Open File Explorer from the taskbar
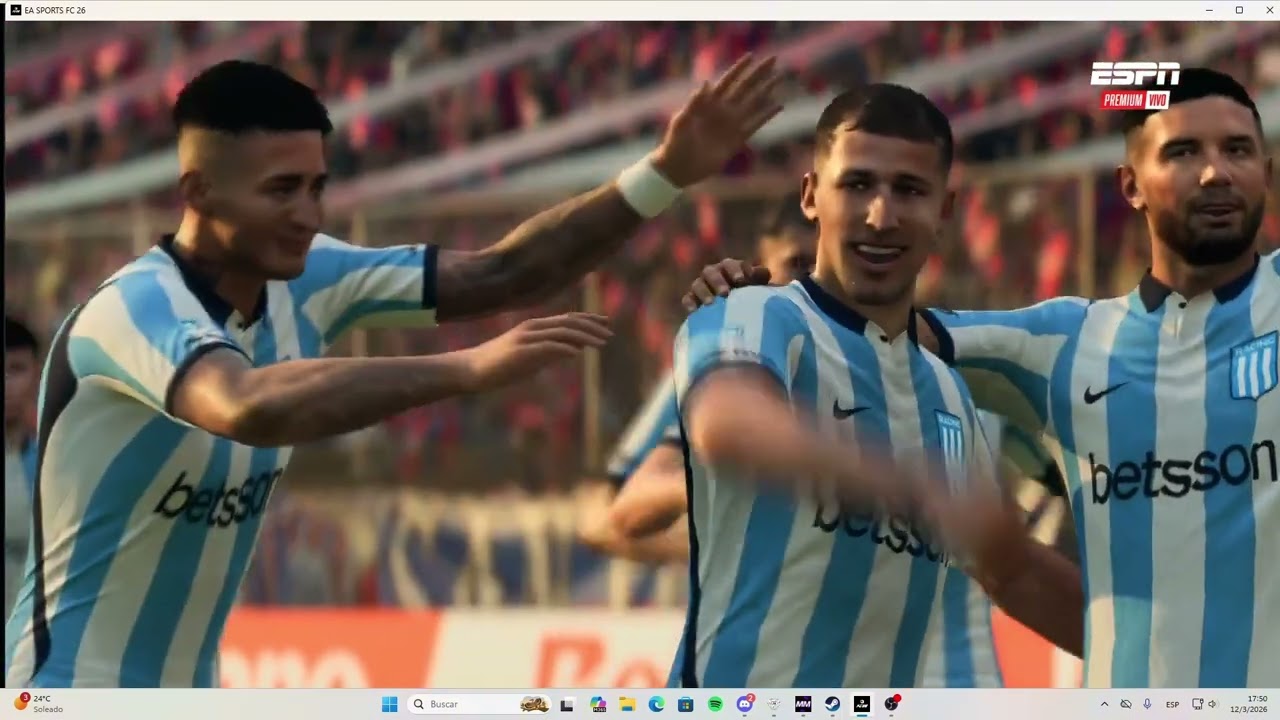 pyautogui.click(x=627, y=704)
